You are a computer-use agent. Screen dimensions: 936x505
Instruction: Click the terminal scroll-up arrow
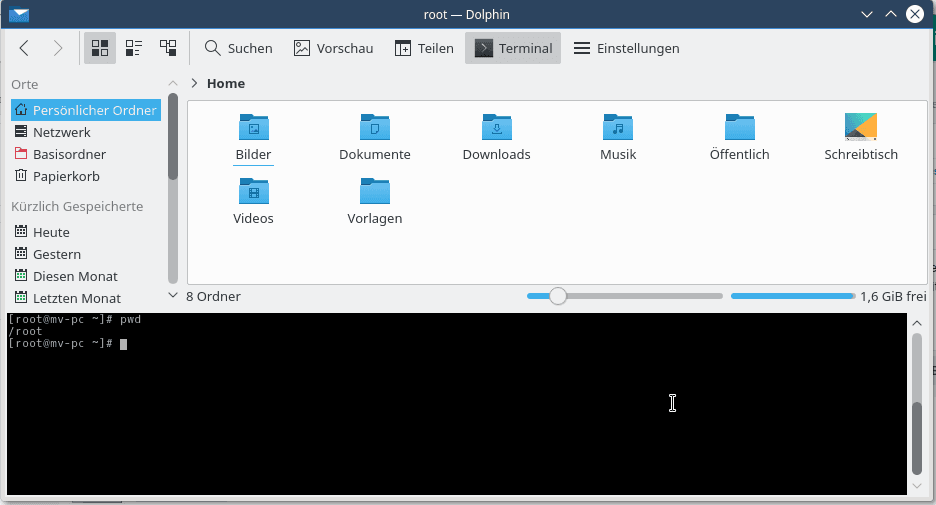point(917,323)
